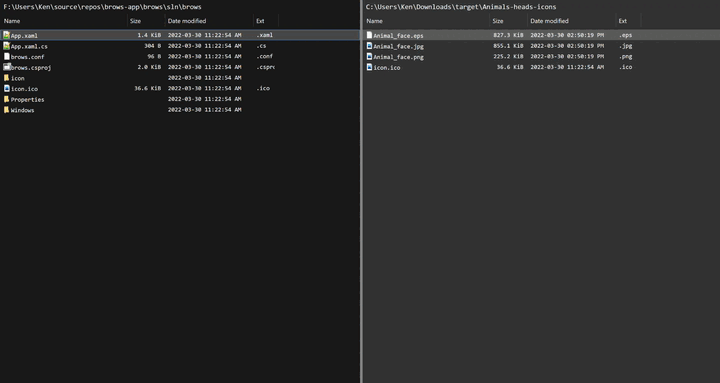Click the Animal_face.jpg file icon
This screenshot has height=383, width=720.
369,46
